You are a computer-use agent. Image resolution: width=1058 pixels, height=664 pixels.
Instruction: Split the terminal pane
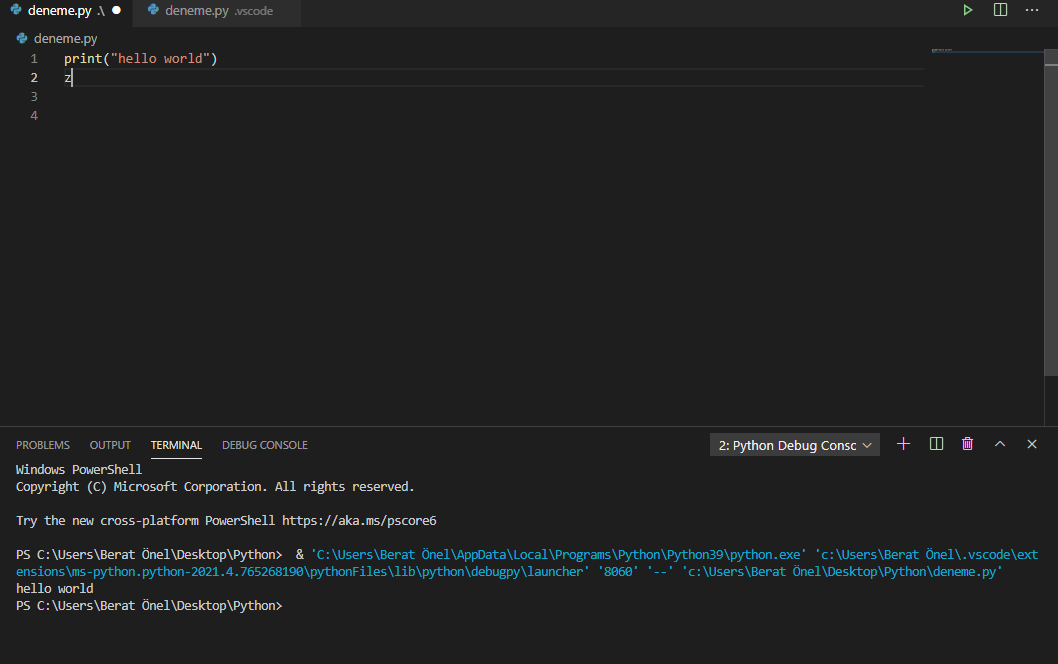coord(936,444)
